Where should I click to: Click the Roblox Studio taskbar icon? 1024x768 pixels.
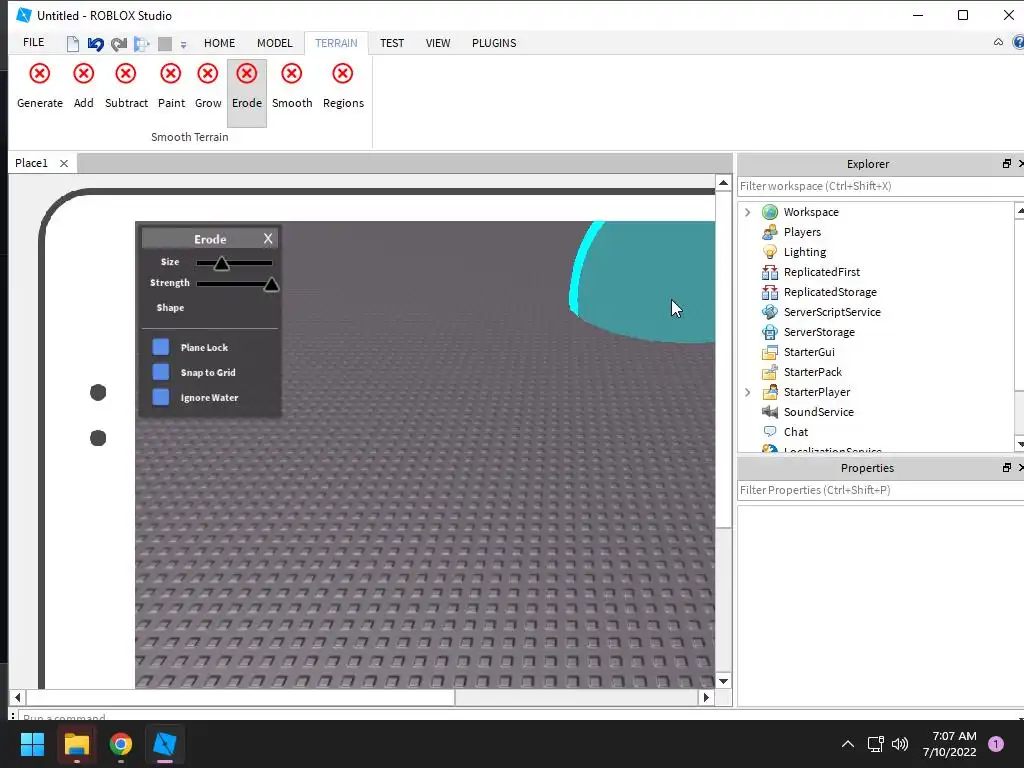coord(165,744)
